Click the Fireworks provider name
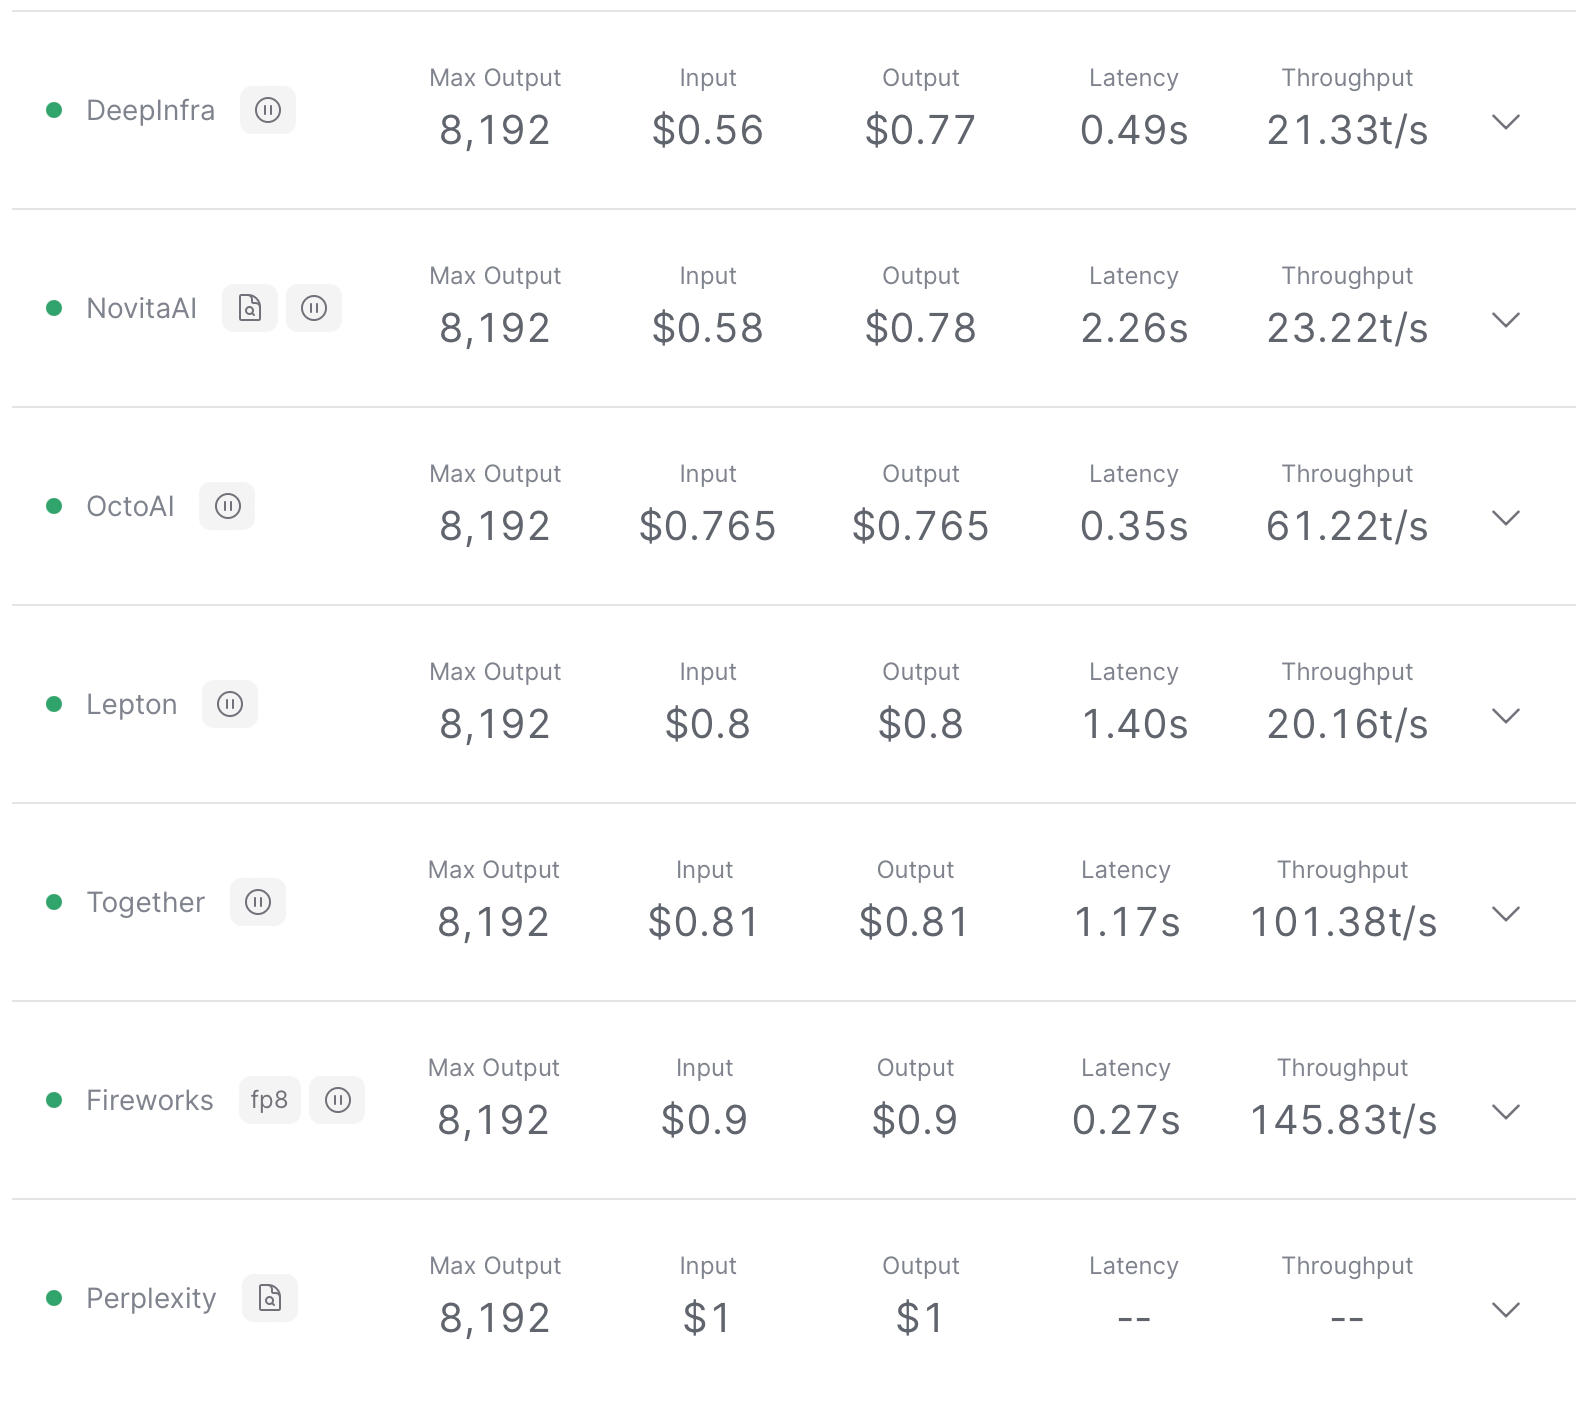The image size is (1592, 1404). coord(150,1100)
